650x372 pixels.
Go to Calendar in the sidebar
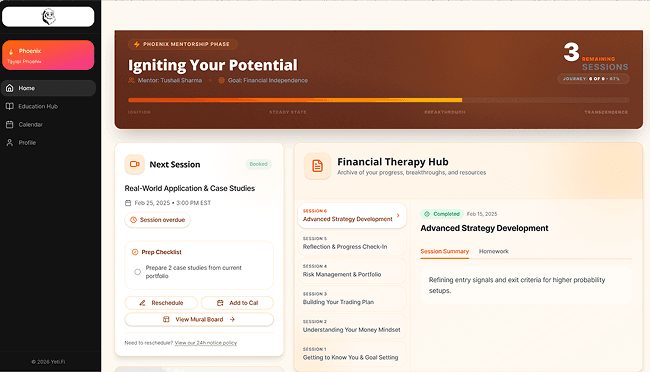[49, 124]
